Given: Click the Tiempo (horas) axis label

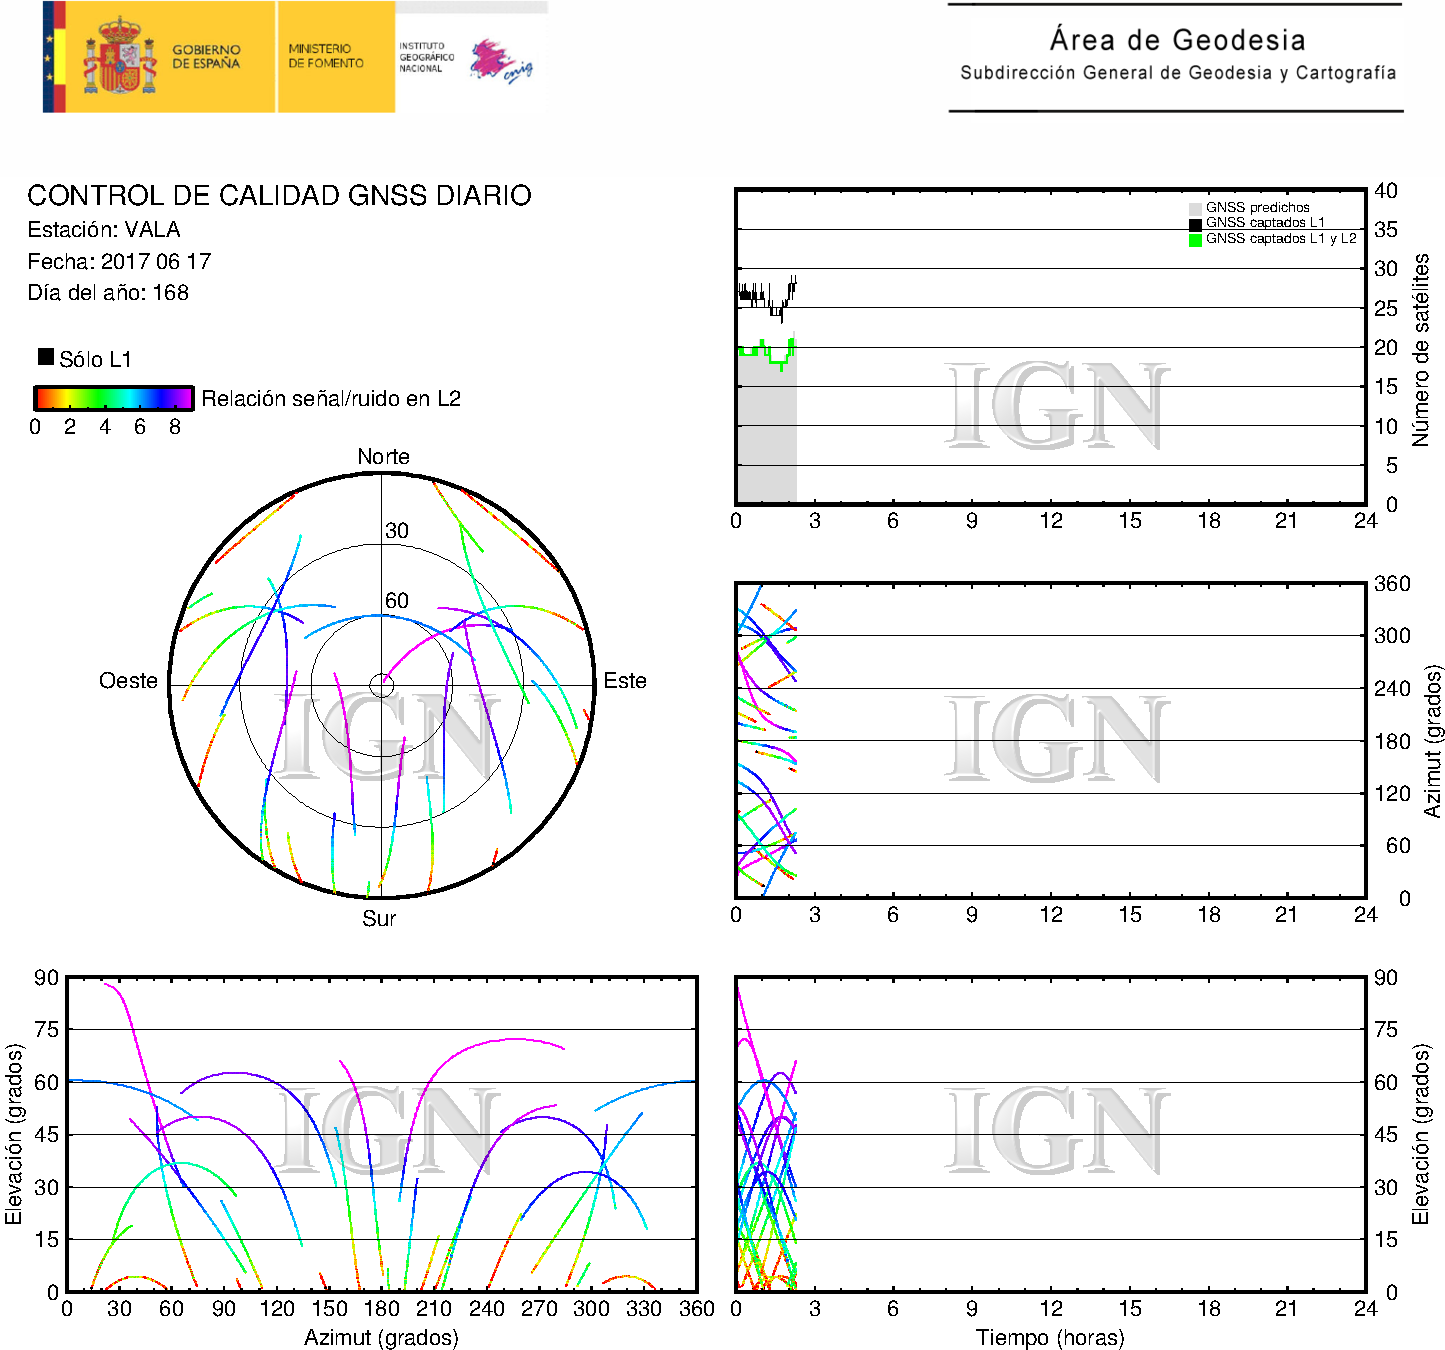Looking at the screenshot, I should point(1050,1337).
